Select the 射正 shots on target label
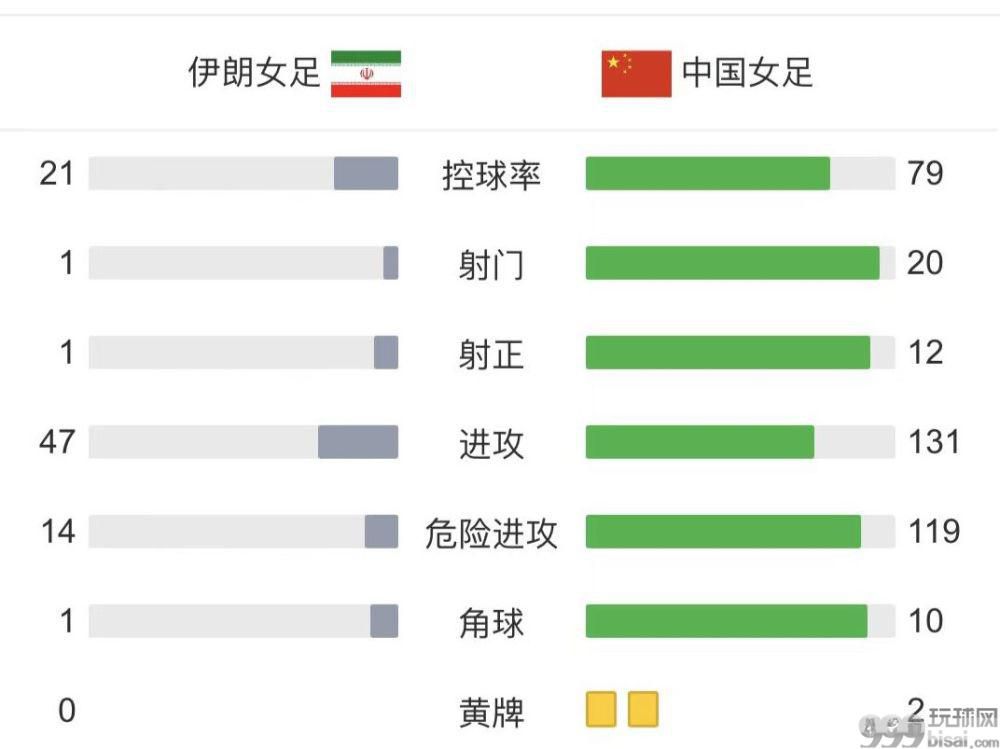The height and width of the screenshot is (749, 1000). [x=491, y=354]
